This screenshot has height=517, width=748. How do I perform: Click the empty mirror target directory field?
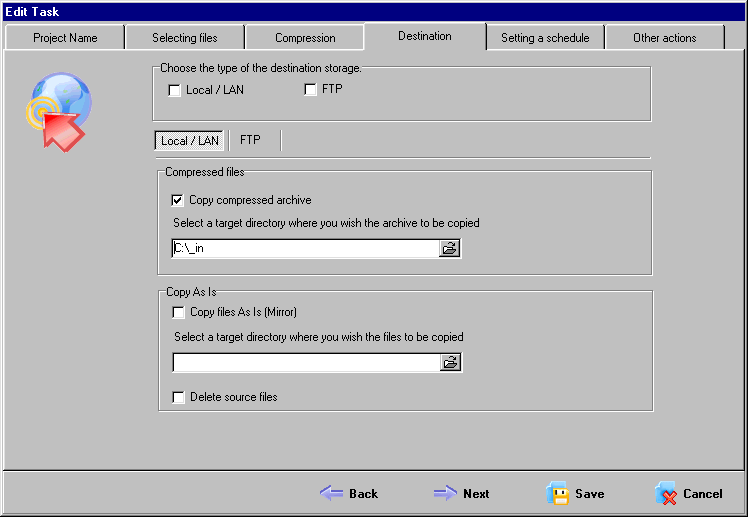tap(306, 362)
